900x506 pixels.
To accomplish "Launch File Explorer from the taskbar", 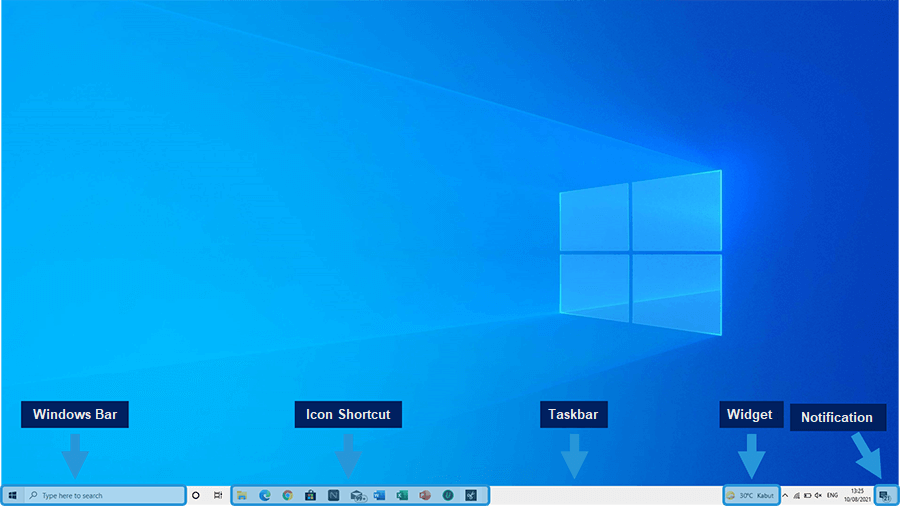I will (242, 496).
